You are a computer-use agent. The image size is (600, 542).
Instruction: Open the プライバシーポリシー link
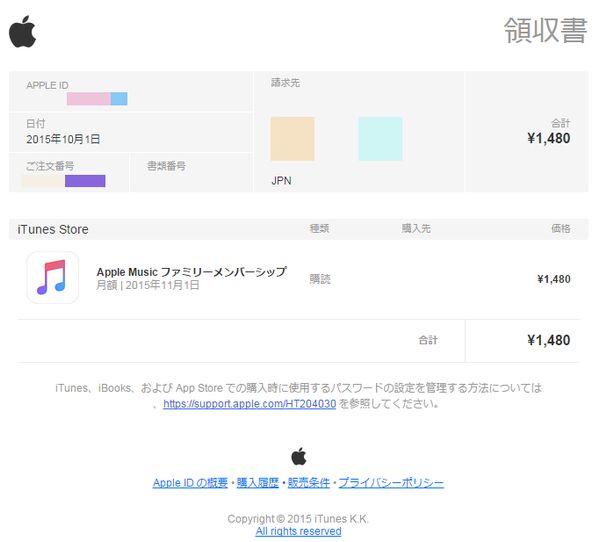[x=390, y=483]
